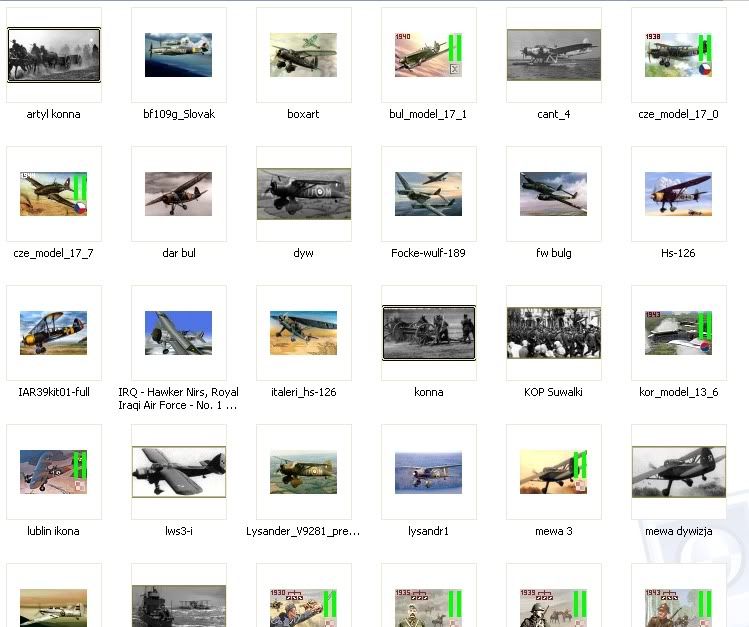This screenshot has width=749, height=627.
Task: Click the file name 'kor_model_13_6'
Action: pyautogui.click(x=678, y=392)
